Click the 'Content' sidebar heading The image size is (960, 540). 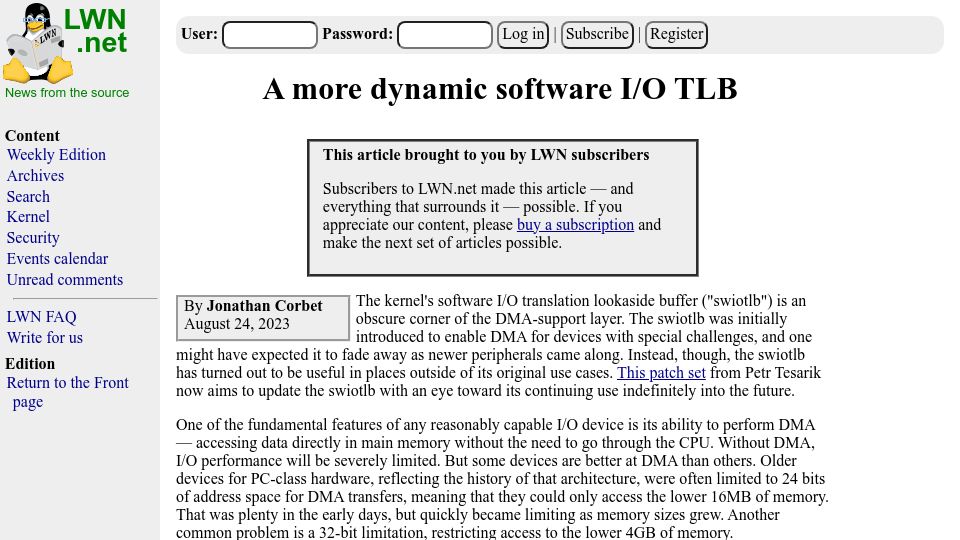[32, 136]
